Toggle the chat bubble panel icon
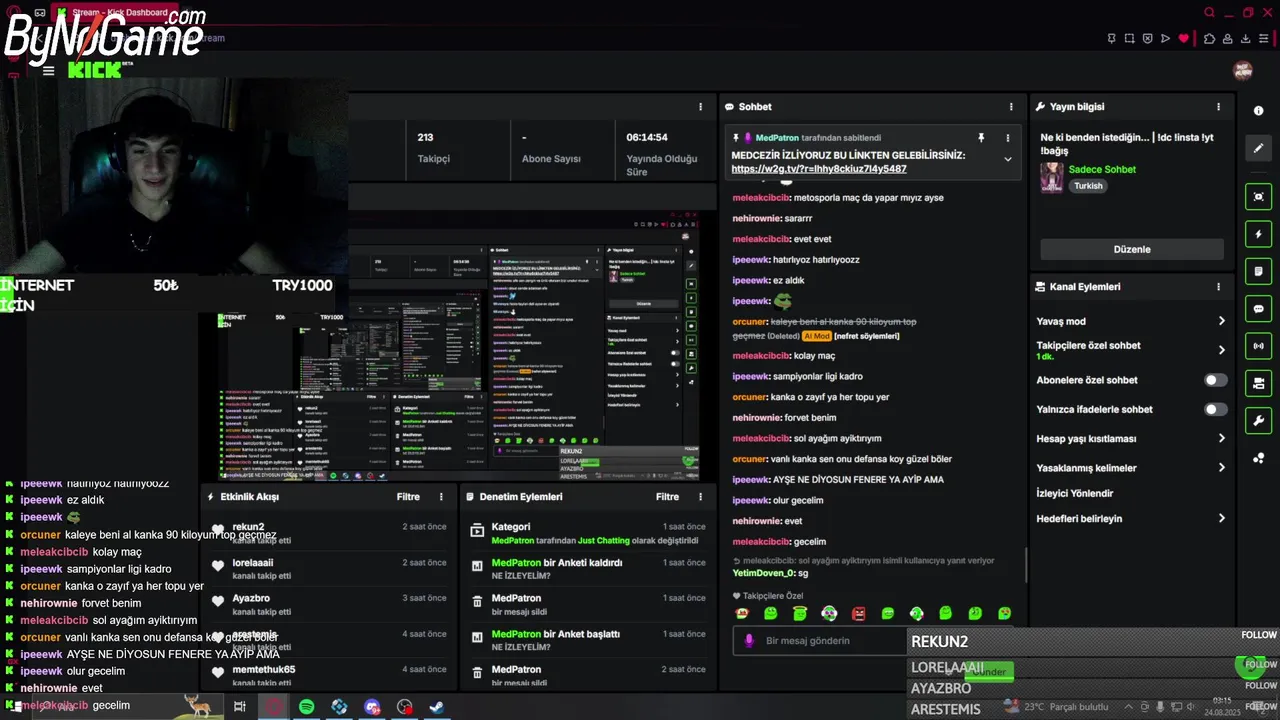This screenshot has width=1280, height=720. point(1258,309)
